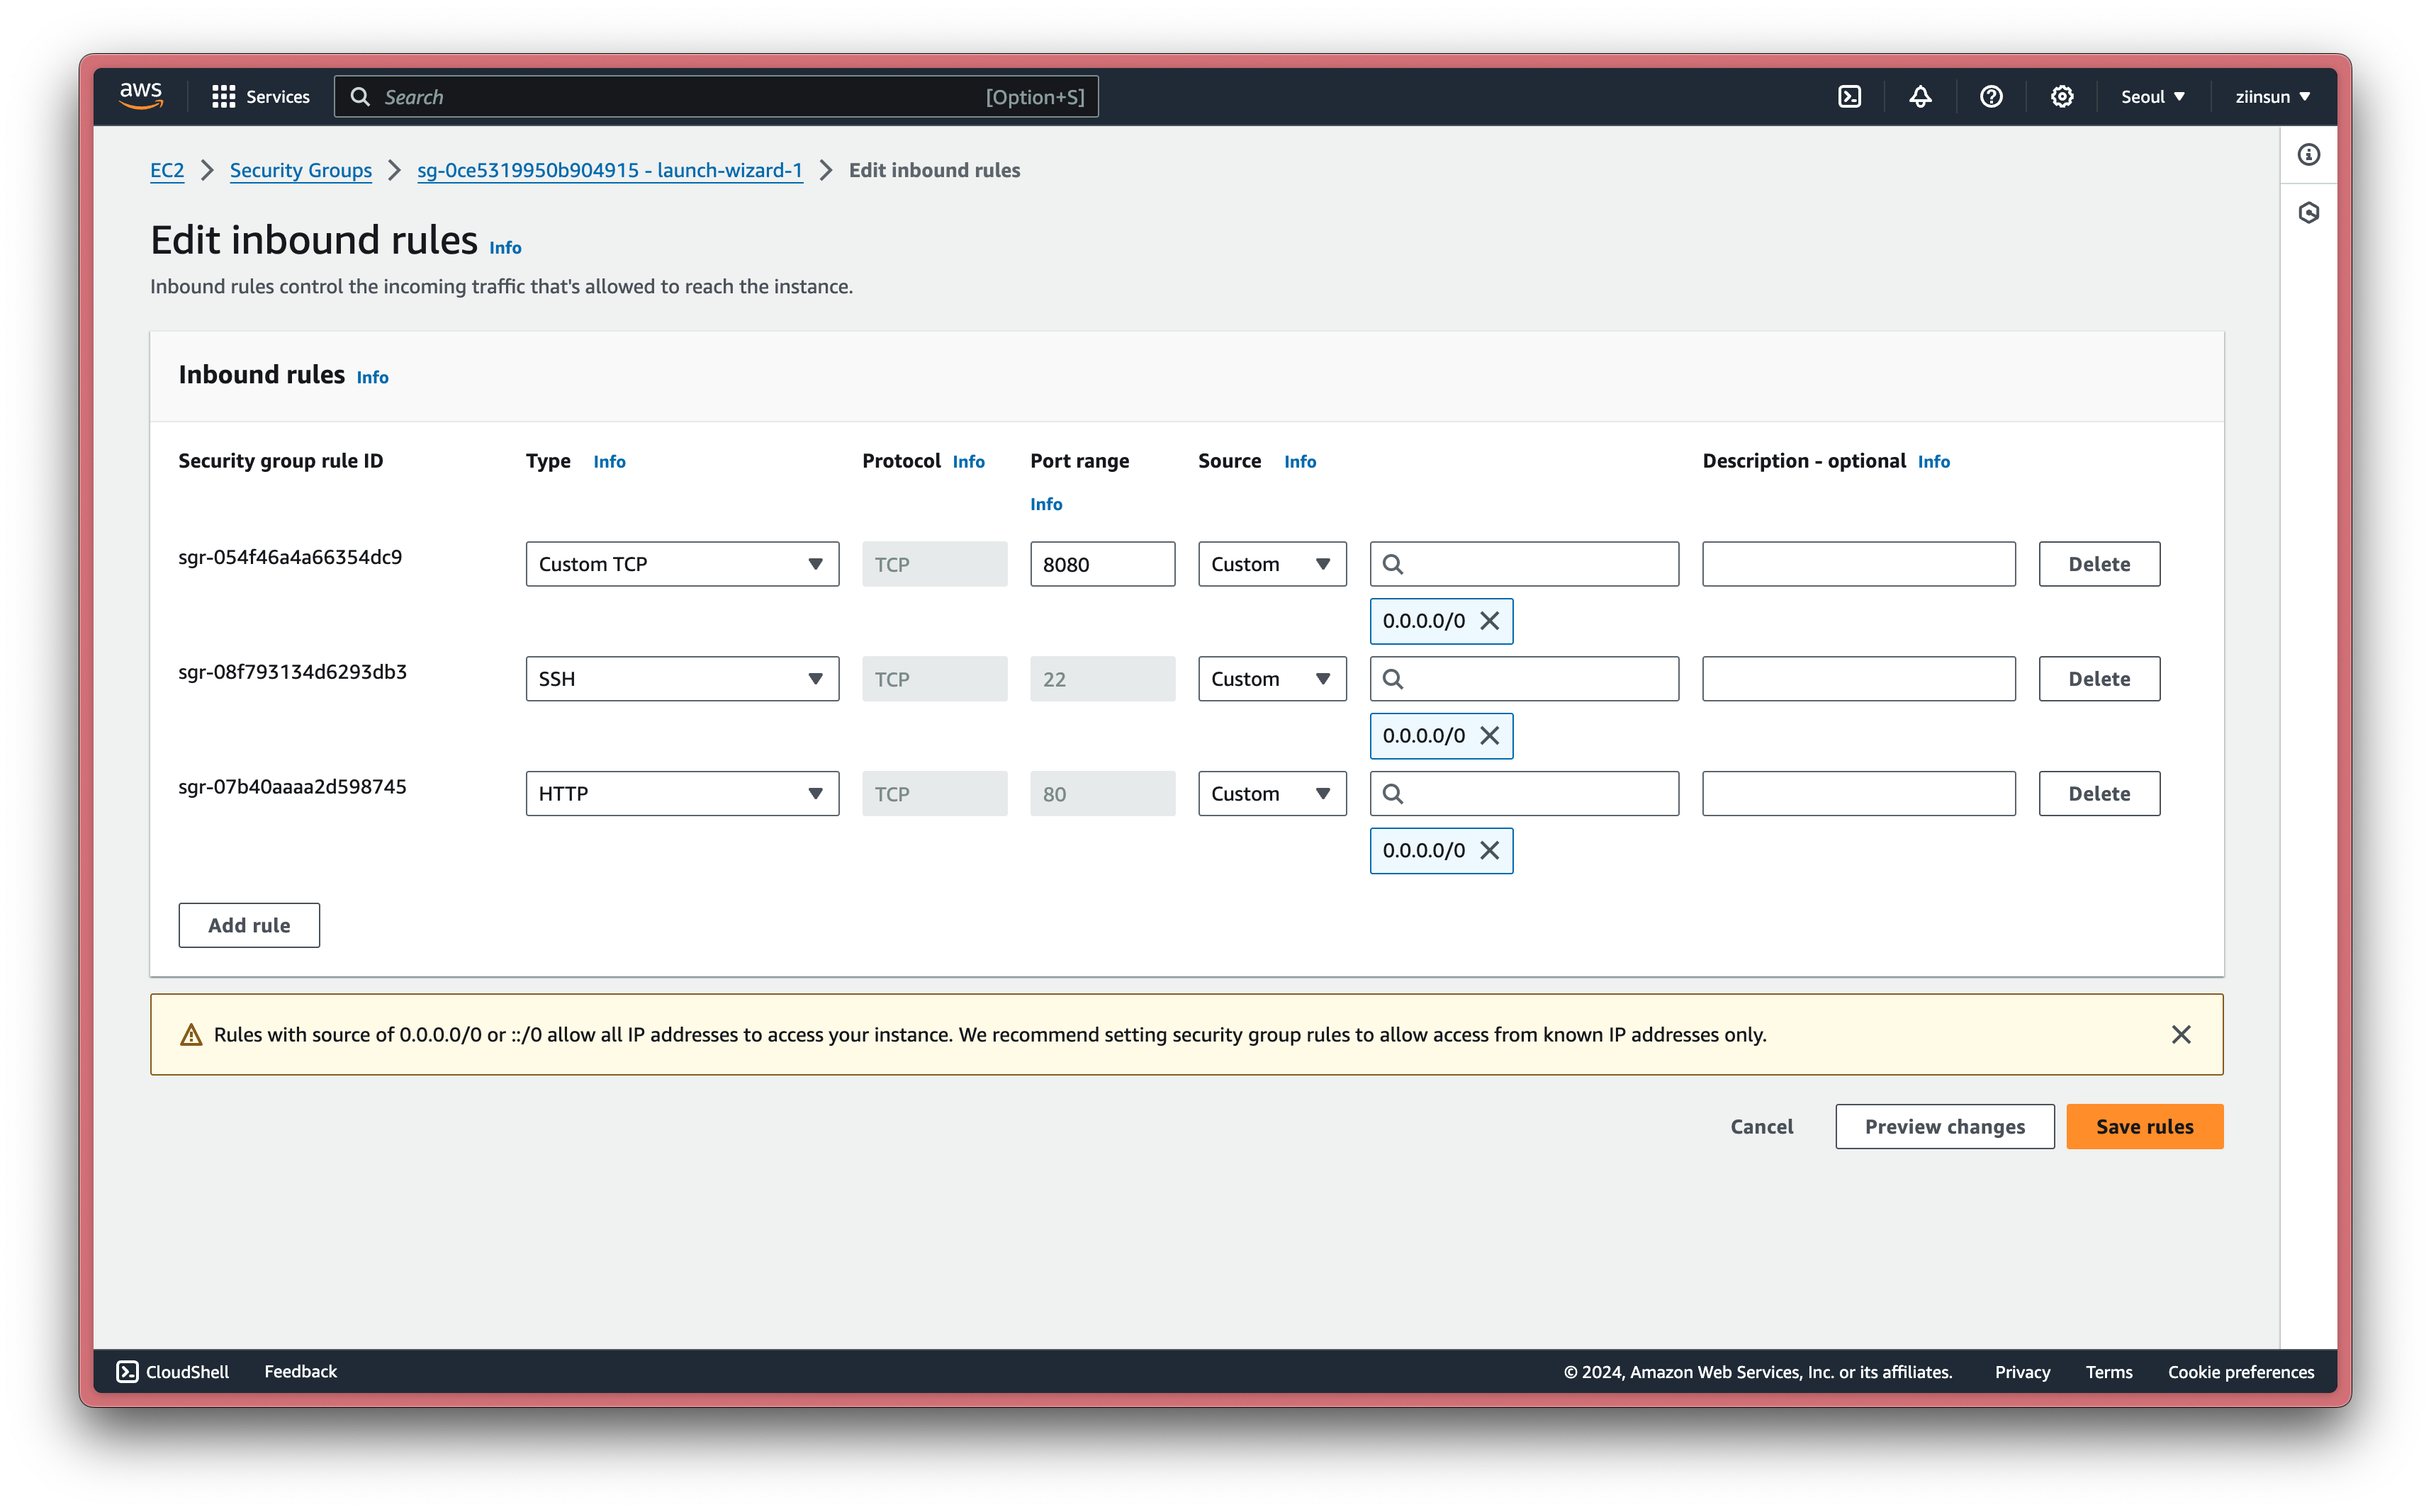
Task: Click the 8080 port range field
Action: [x=1102, y=564]
